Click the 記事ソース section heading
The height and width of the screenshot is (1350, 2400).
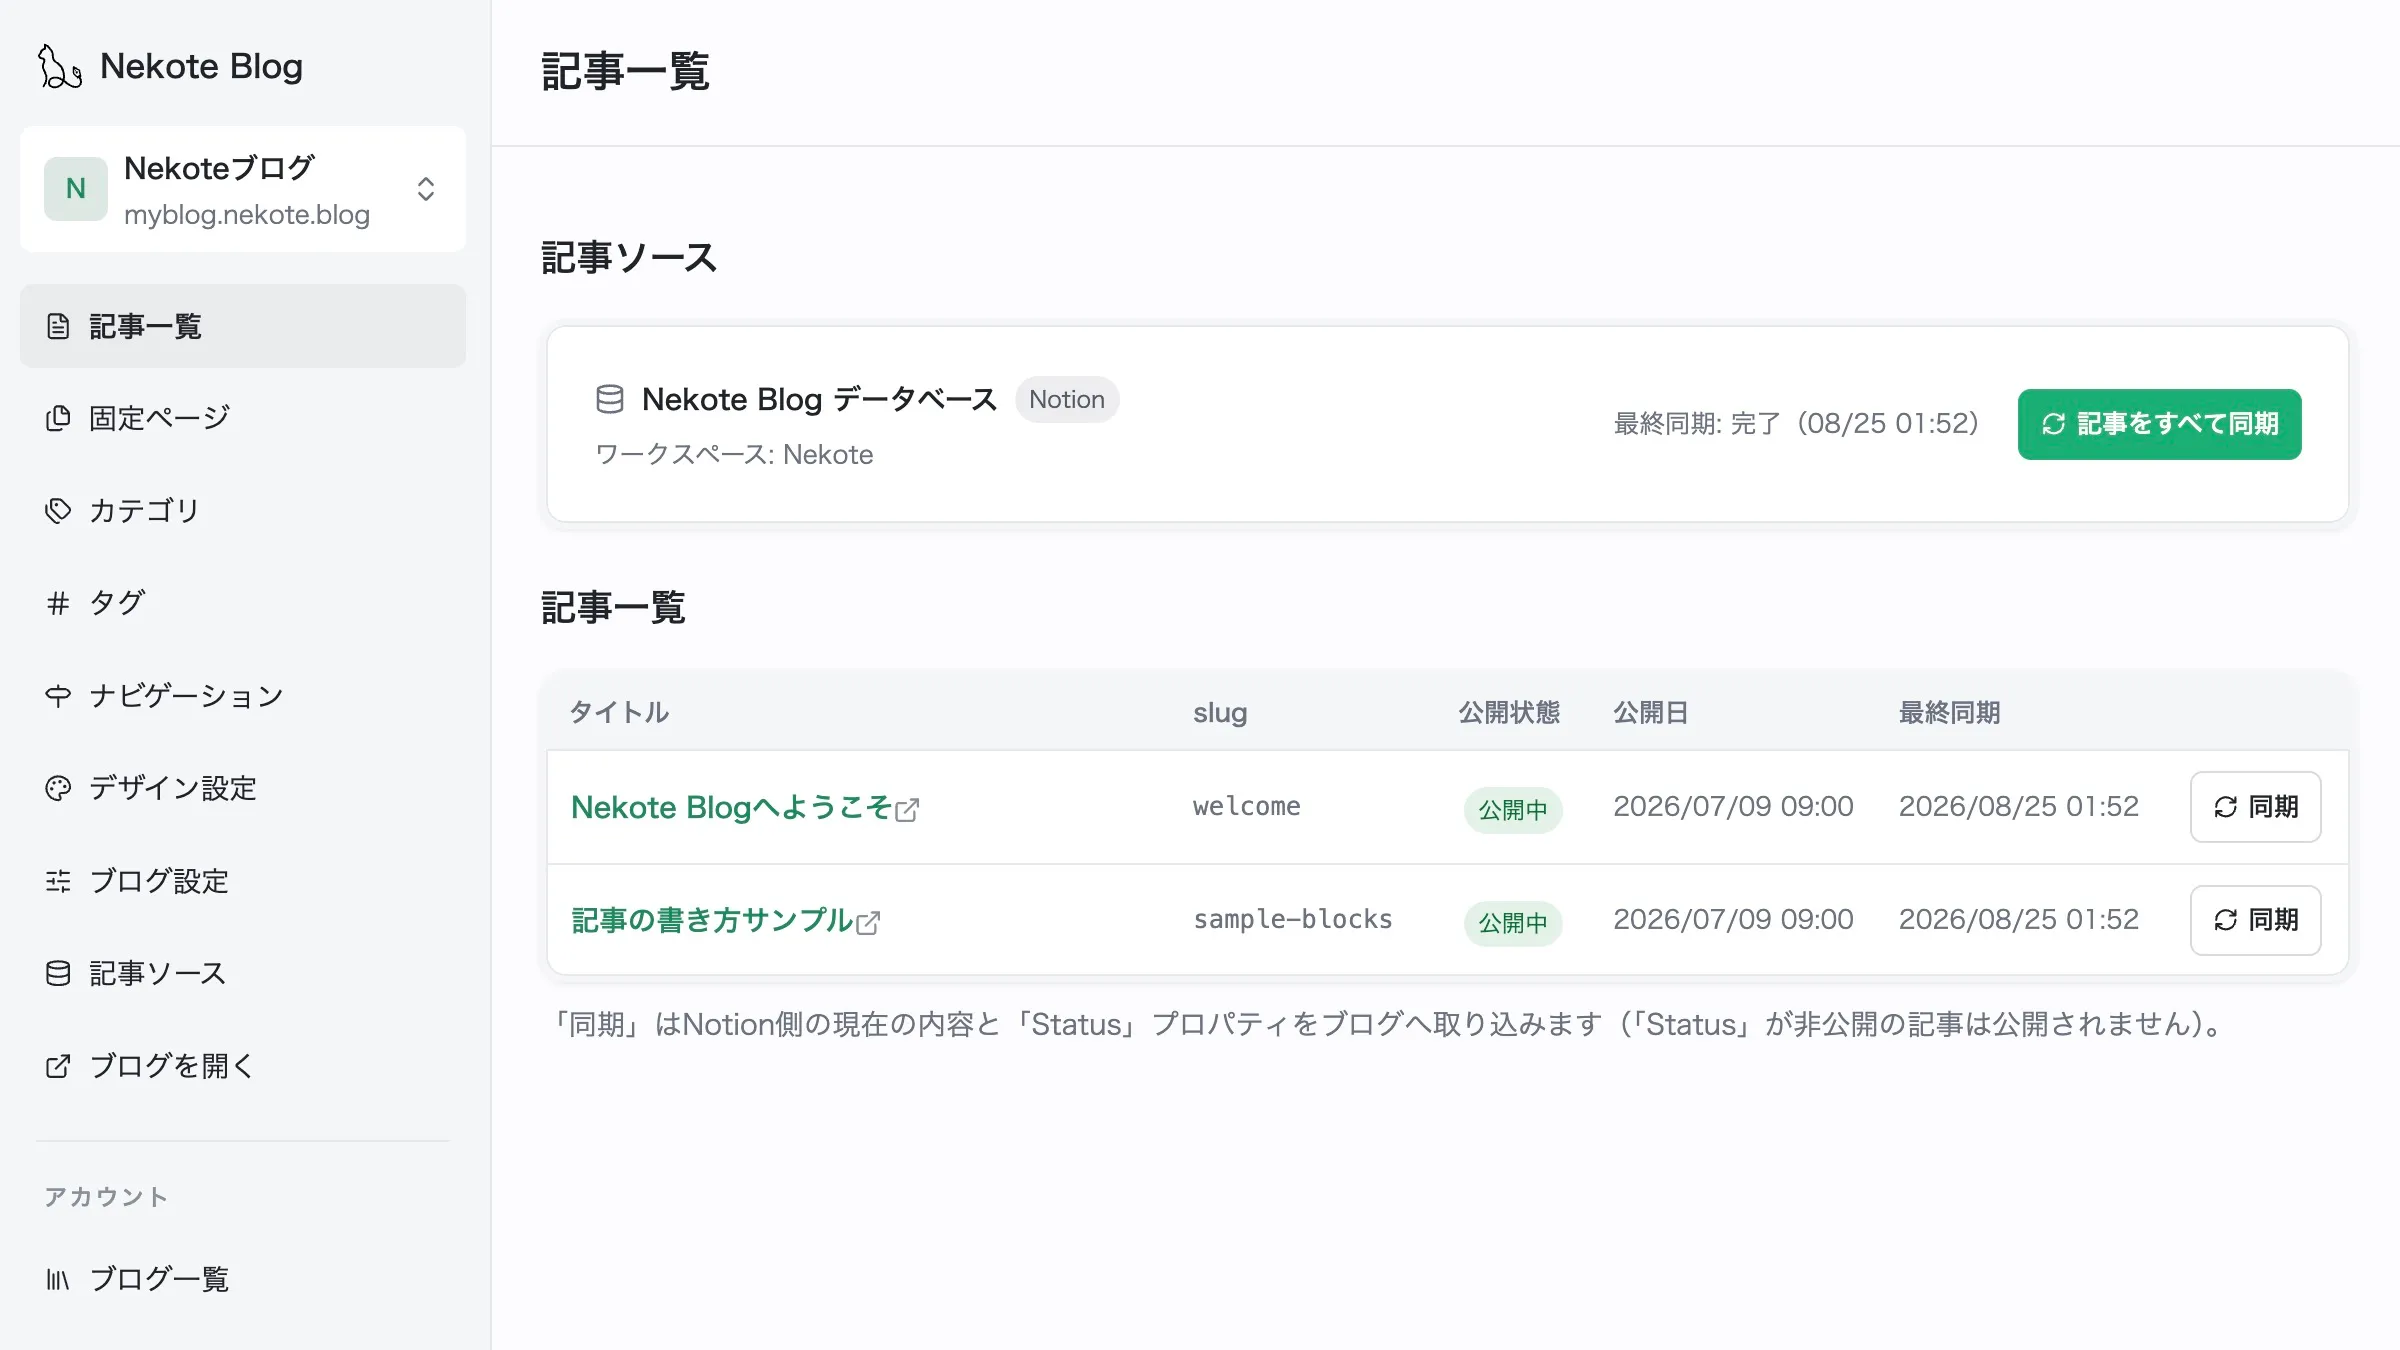pyautogui.click(x=629, y=257)
